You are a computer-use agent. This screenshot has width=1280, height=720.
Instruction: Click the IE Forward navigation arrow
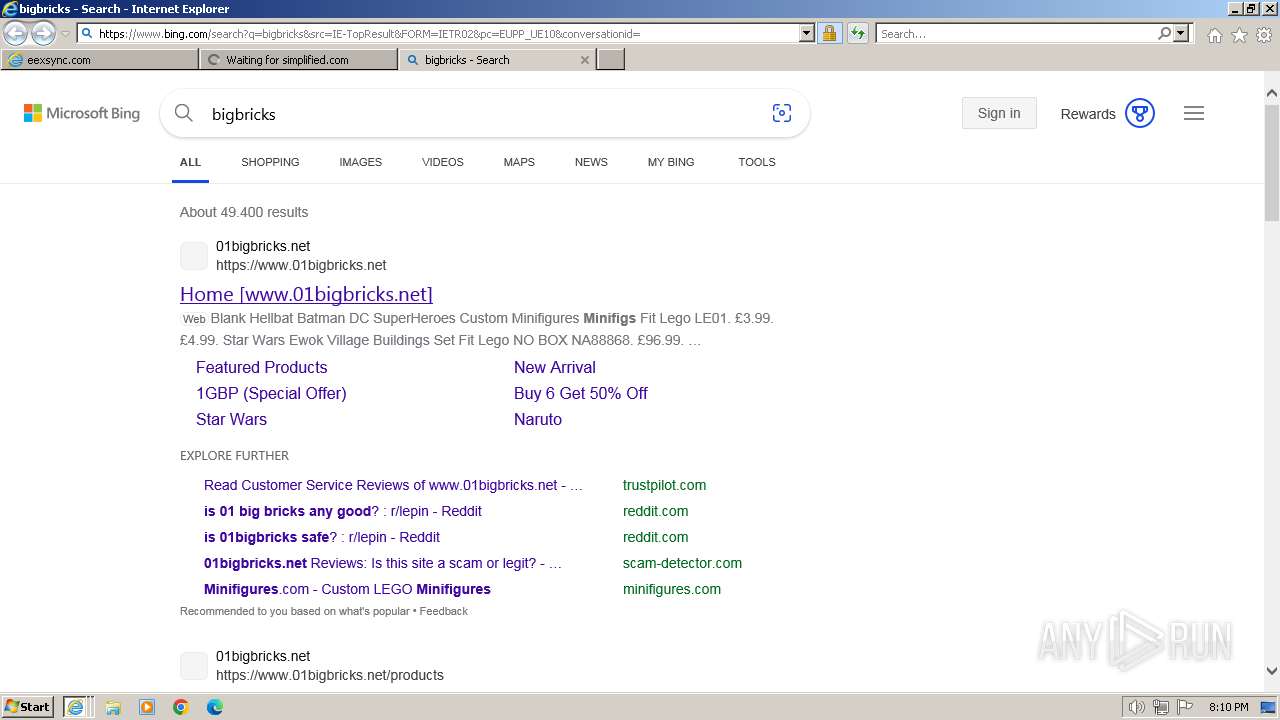(43, 34)
